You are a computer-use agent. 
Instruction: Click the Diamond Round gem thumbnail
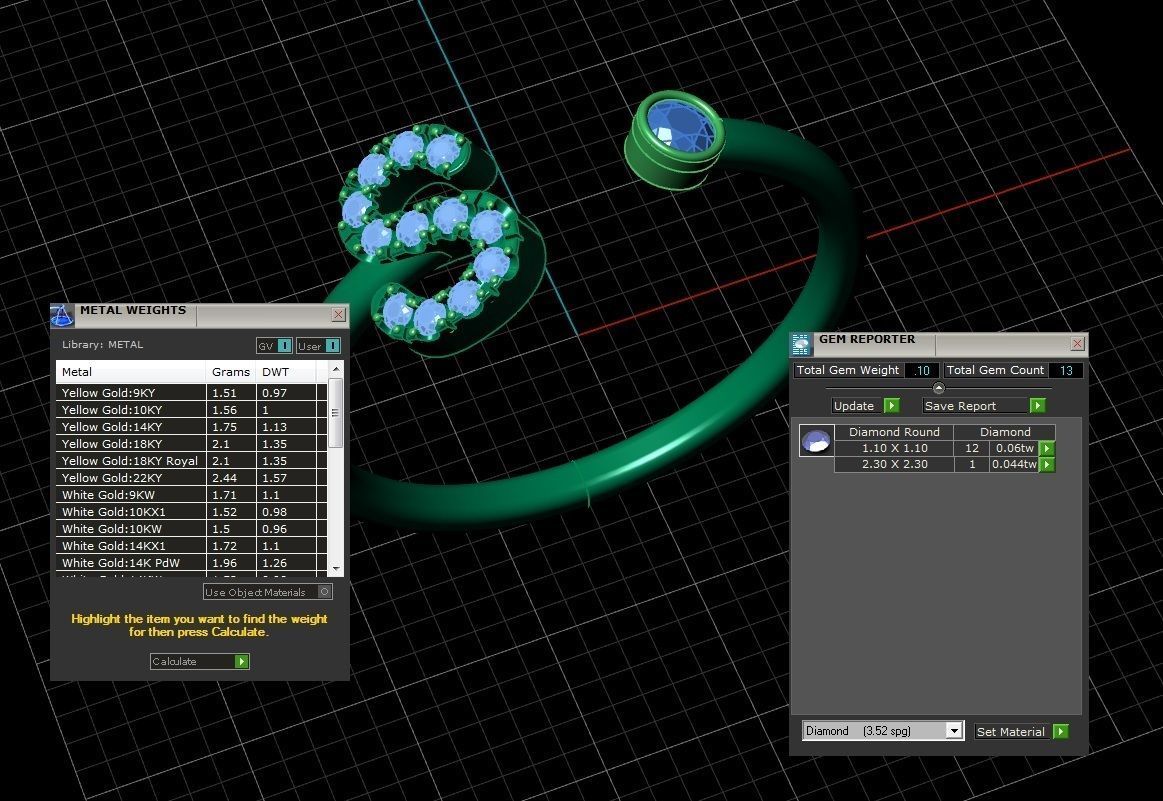(816, 441)
